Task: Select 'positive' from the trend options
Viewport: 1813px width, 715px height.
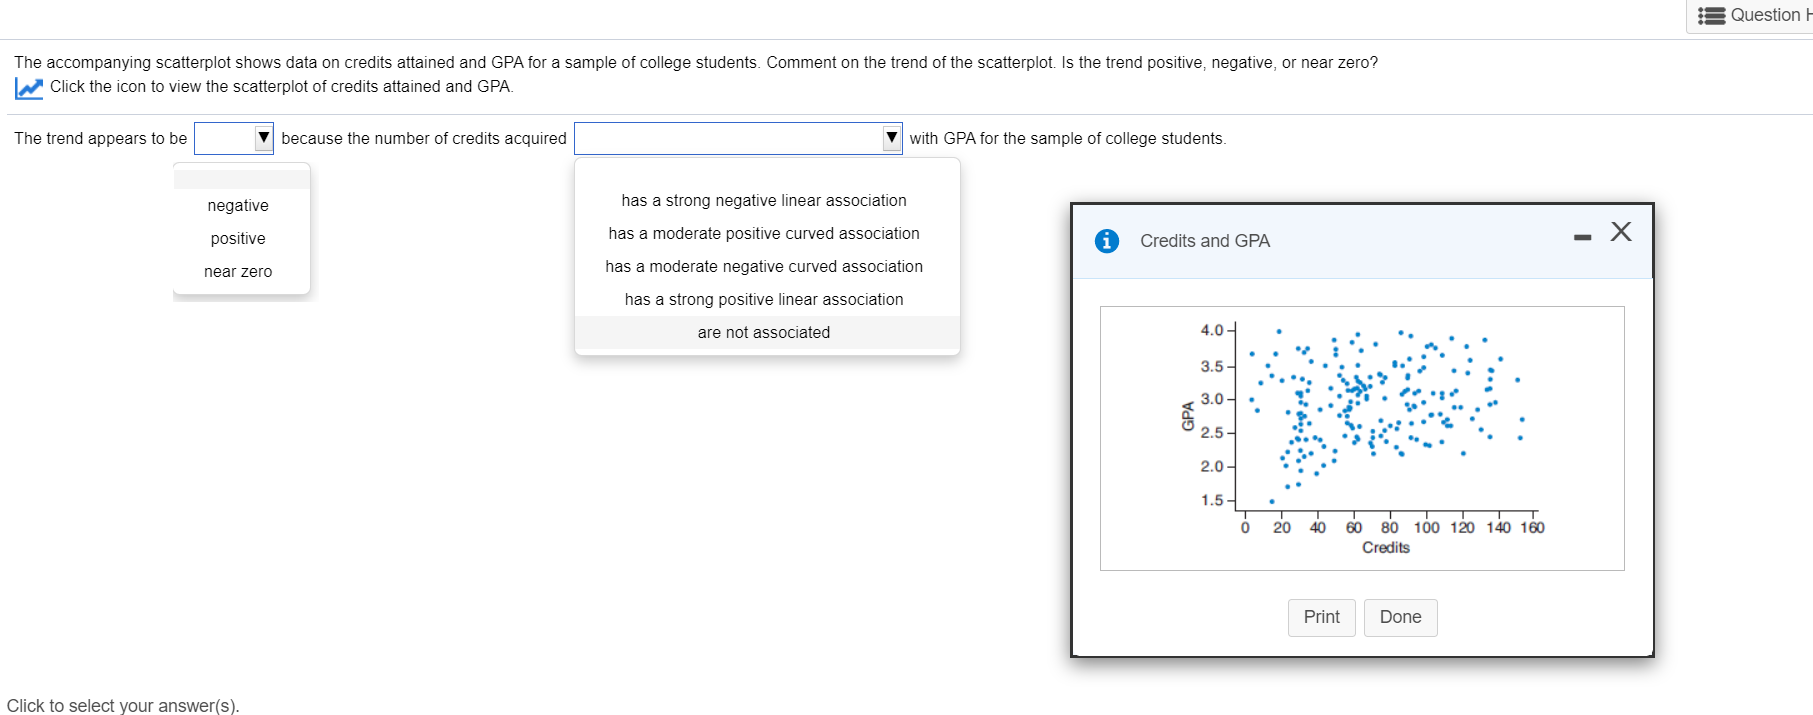Action: [237, 238]
